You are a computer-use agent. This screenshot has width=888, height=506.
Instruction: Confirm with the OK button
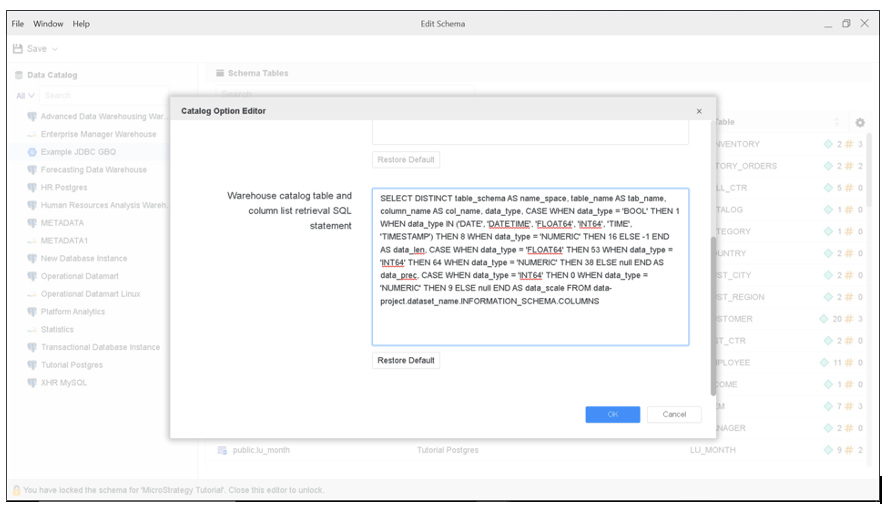(613, 414)
